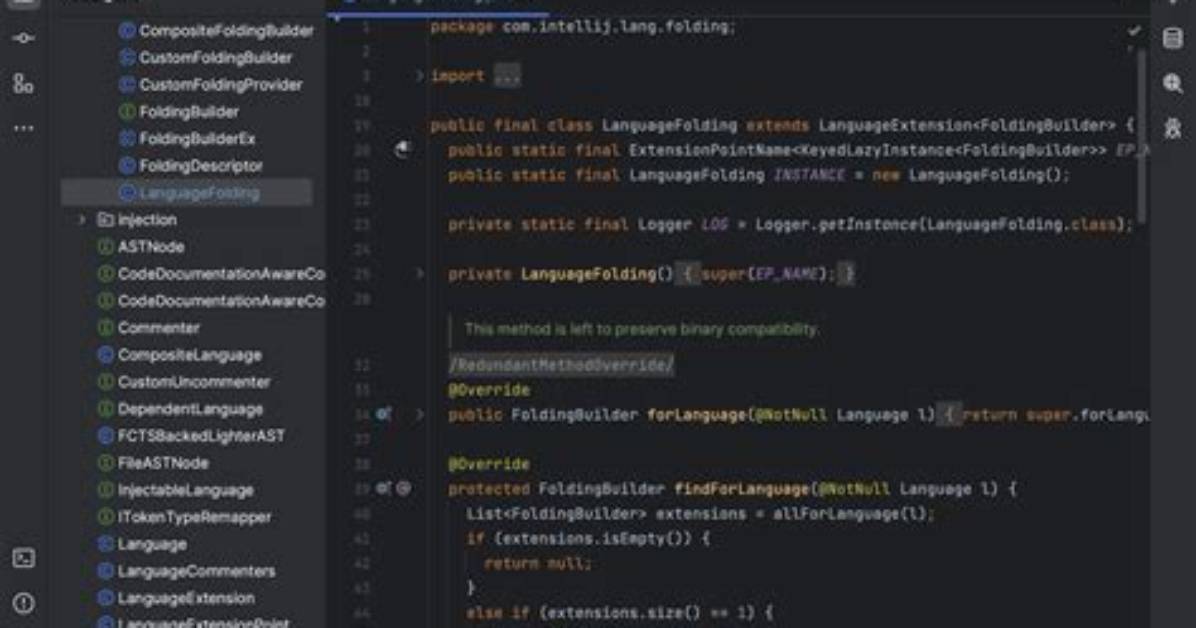1196x628 pixels.
Task: Select ITokenTypeRemapper in project tree
Action: pos(194,517)
